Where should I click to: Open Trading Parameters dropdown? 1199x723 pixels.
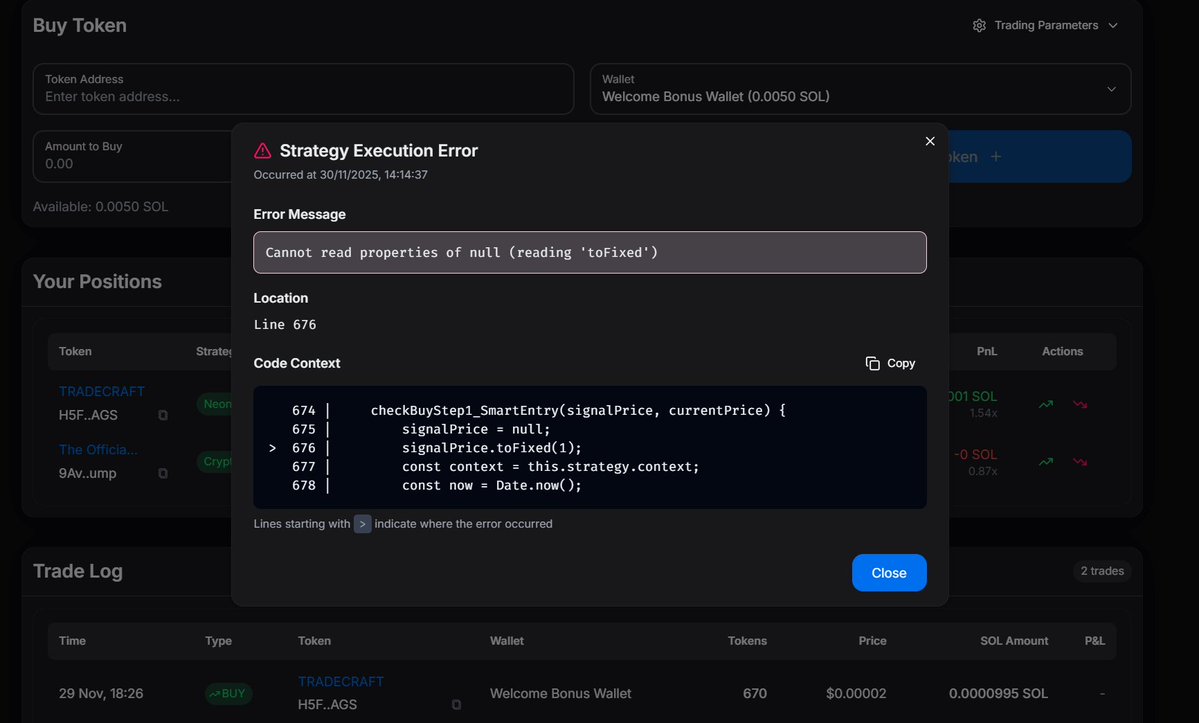point(1045,25)
